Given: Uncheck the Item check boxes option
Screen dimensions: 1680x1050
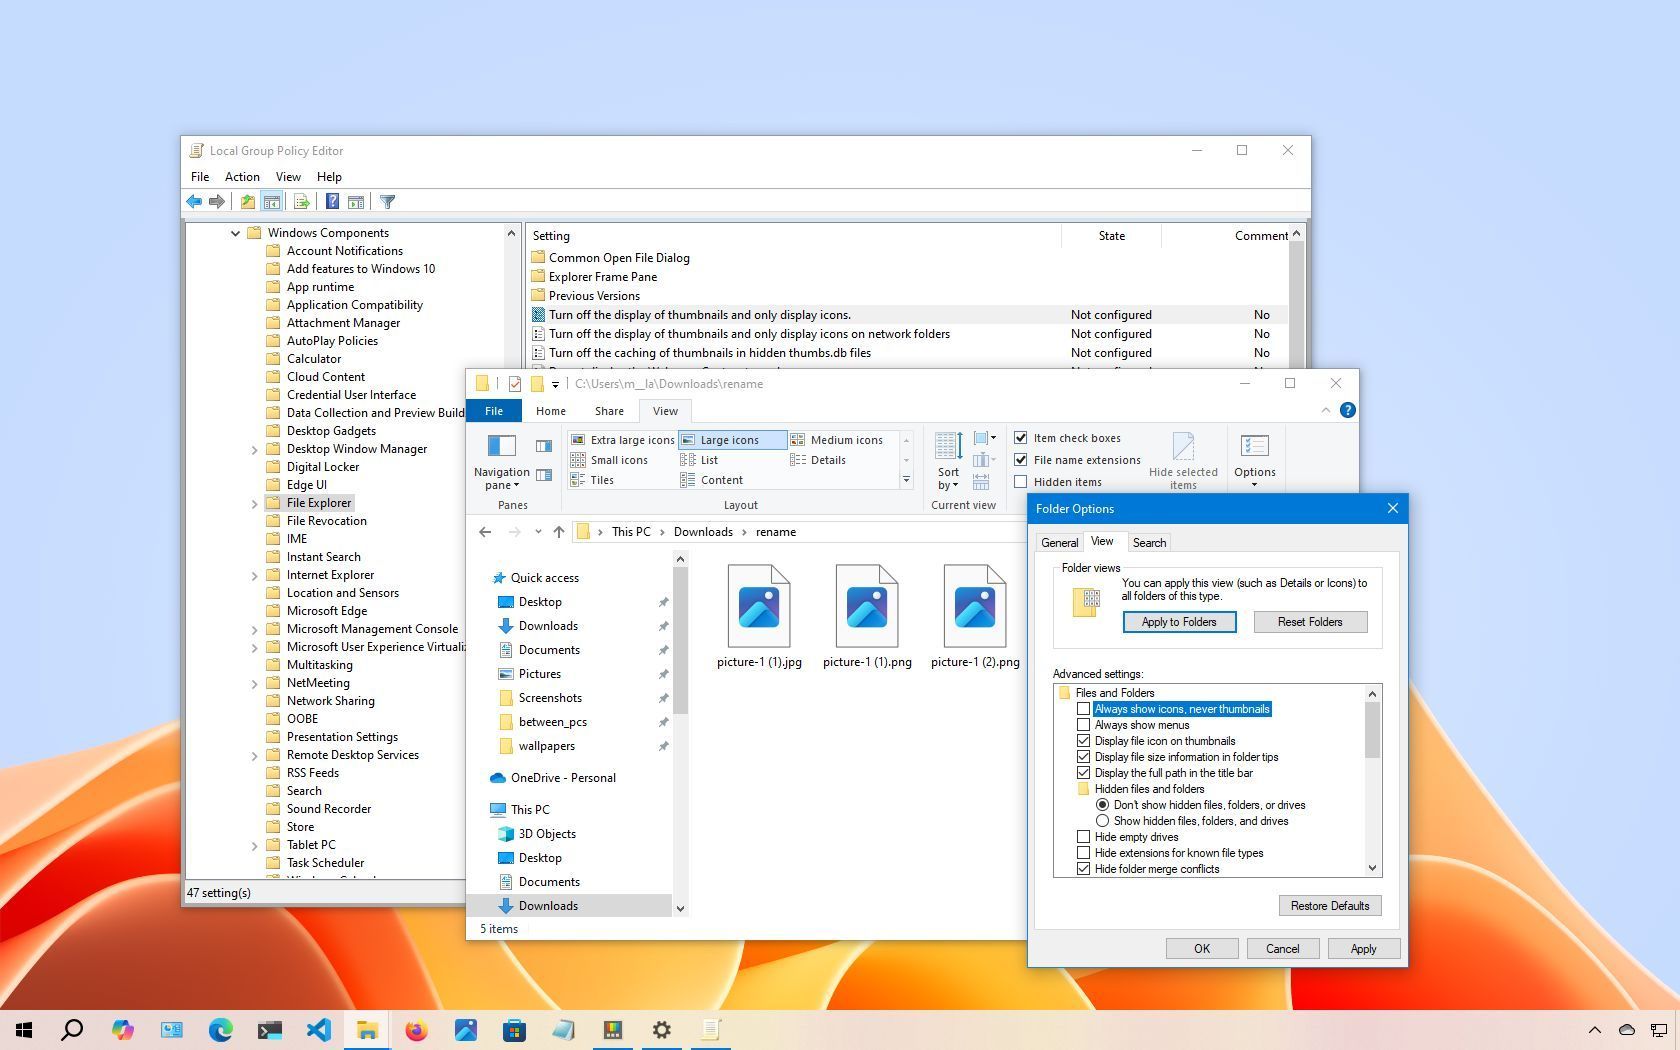Looking at the screenshot, I should 1021,437.
